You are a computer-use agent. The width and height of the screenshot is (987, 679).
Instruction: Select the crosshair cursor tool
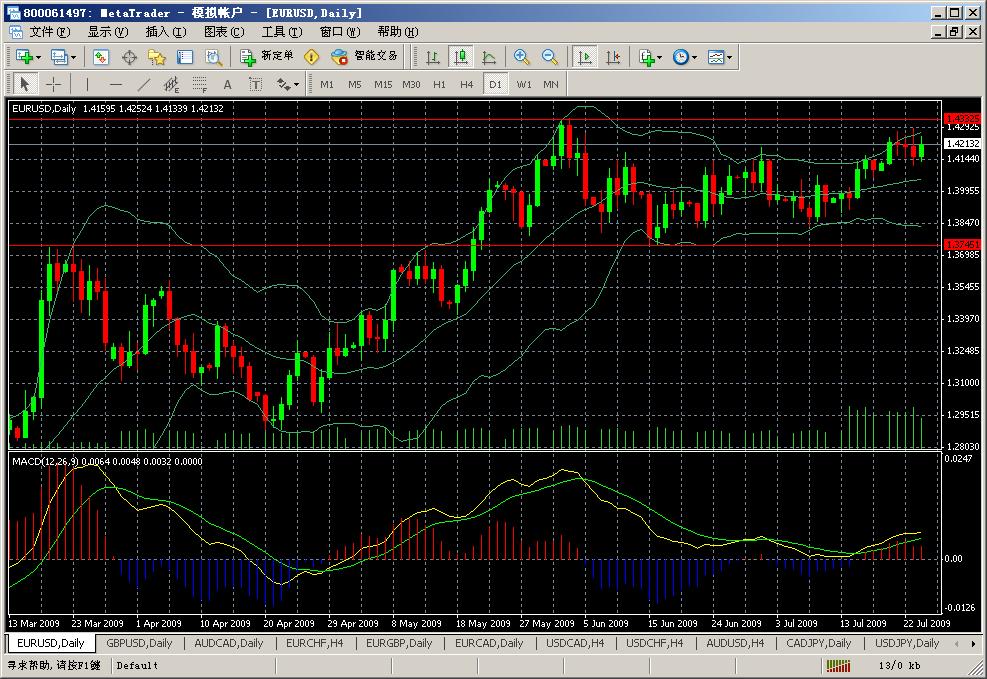(x=54, y=84)
